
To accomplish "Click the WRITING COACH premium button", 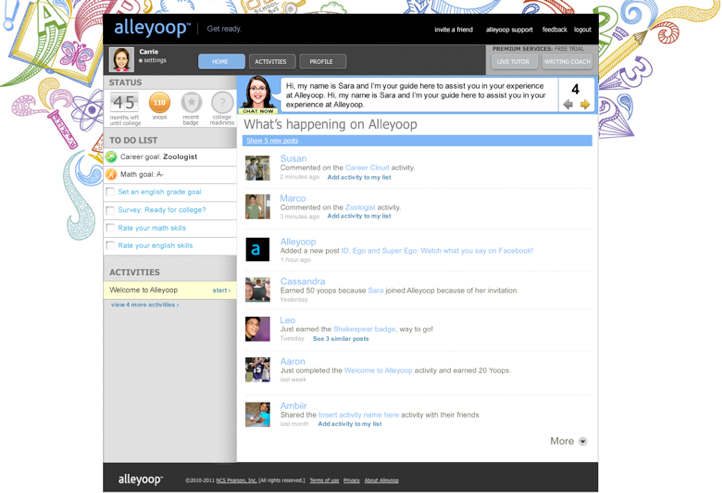I will coord(567,62).
